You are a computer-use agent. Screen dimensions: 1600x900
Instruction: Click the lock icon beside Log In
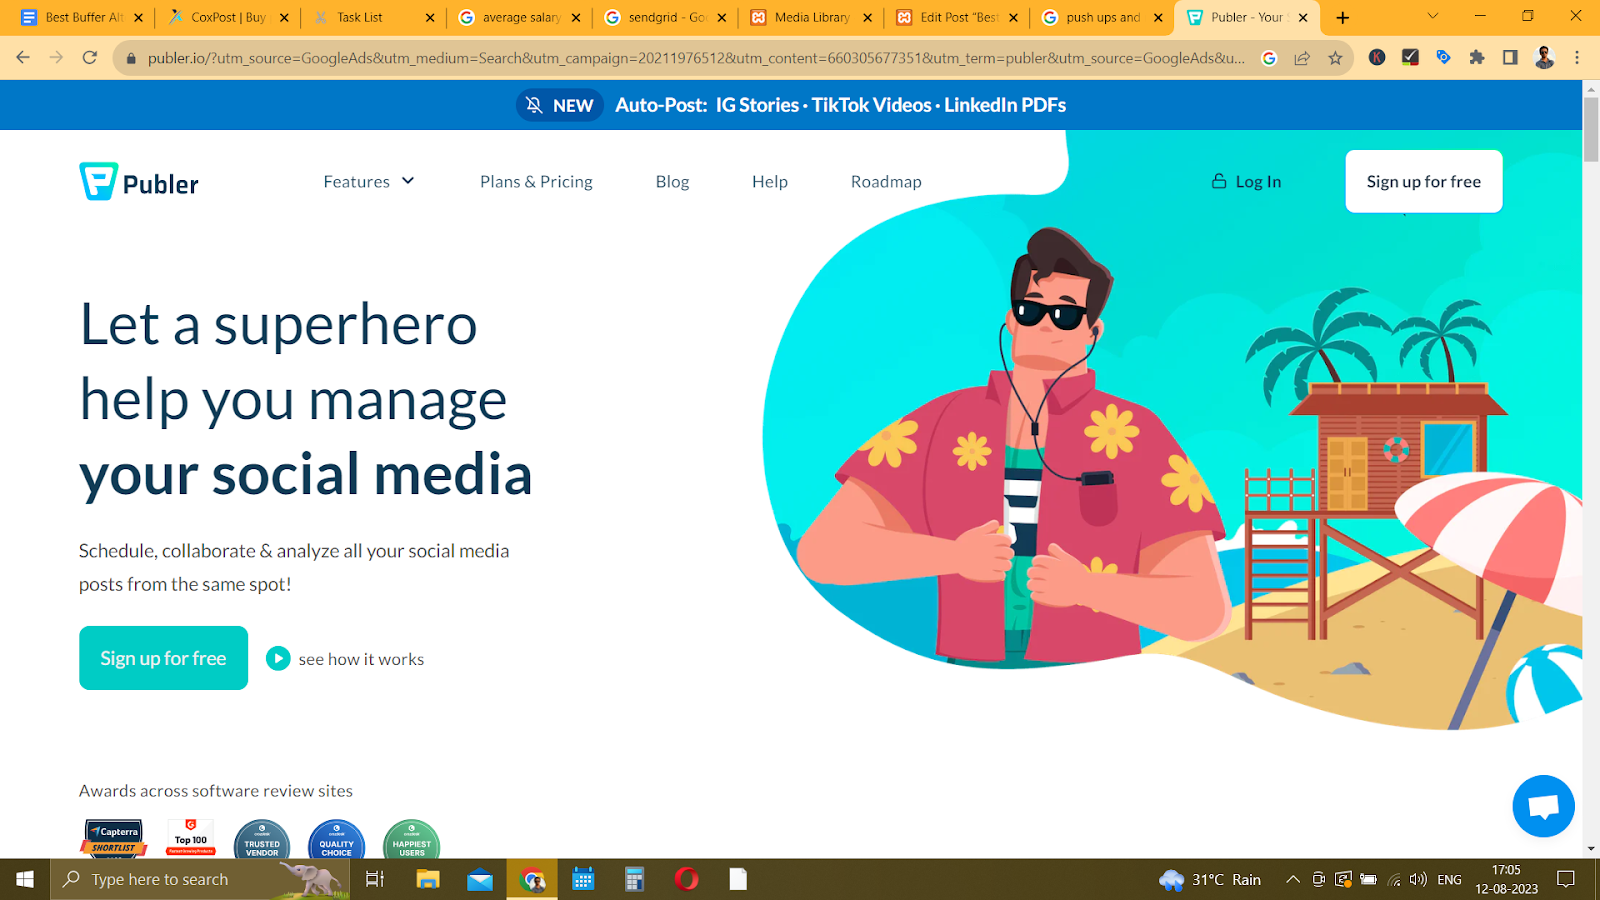pyautogui.click(x=1219, y=181)
